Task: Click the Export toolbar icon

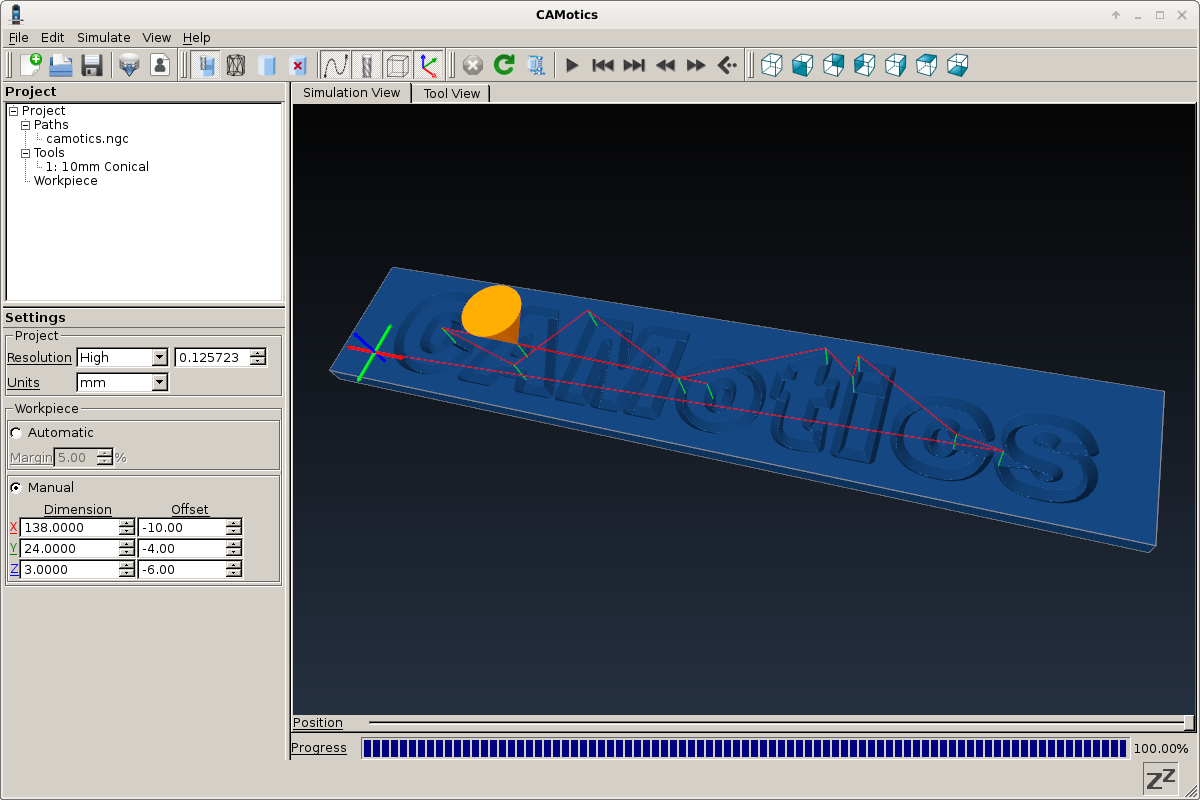Action: click(129, 65)
